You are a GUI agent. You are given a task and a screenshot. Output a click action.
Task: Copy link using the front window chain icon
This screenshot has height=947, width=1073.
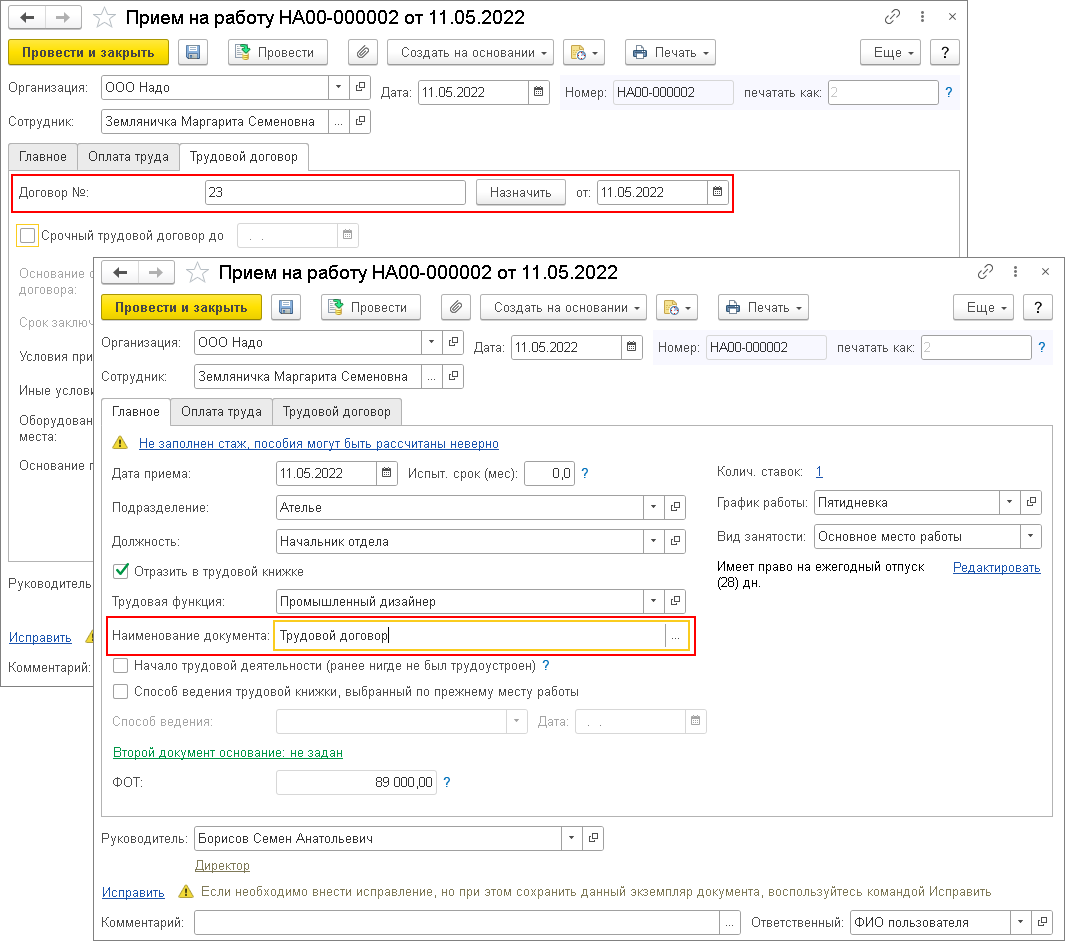pyautogui.click(x=985, y=272)
